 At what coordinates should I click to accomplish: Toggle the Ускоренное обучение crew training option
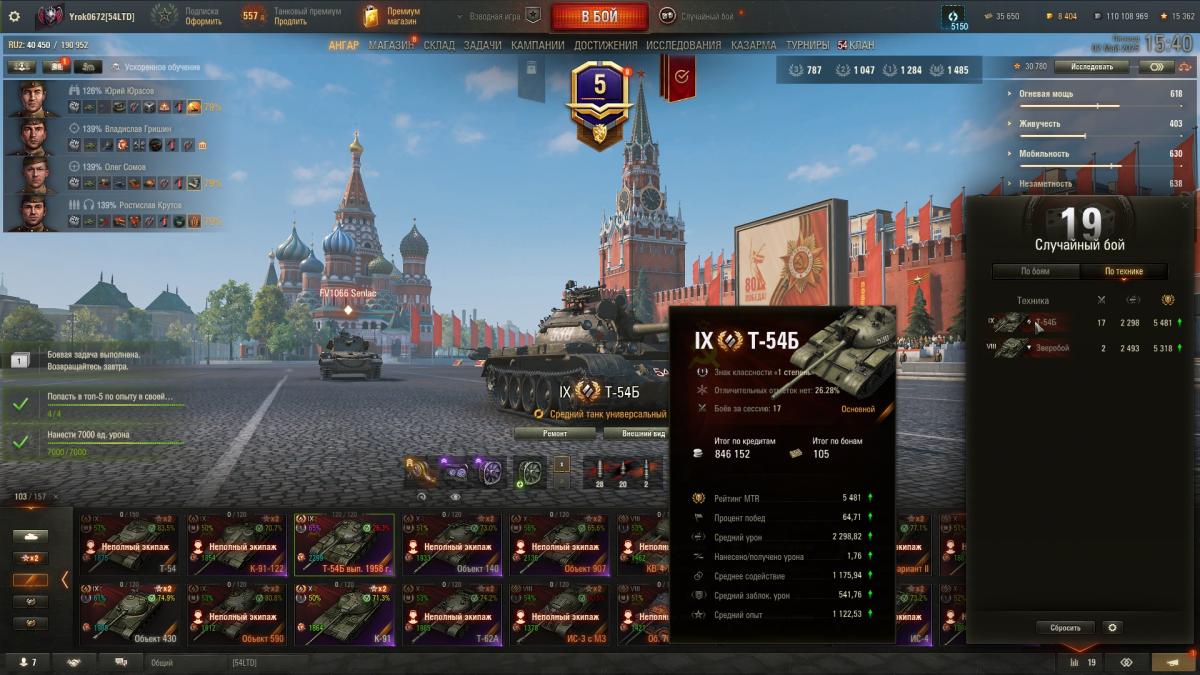coord(155,67)
